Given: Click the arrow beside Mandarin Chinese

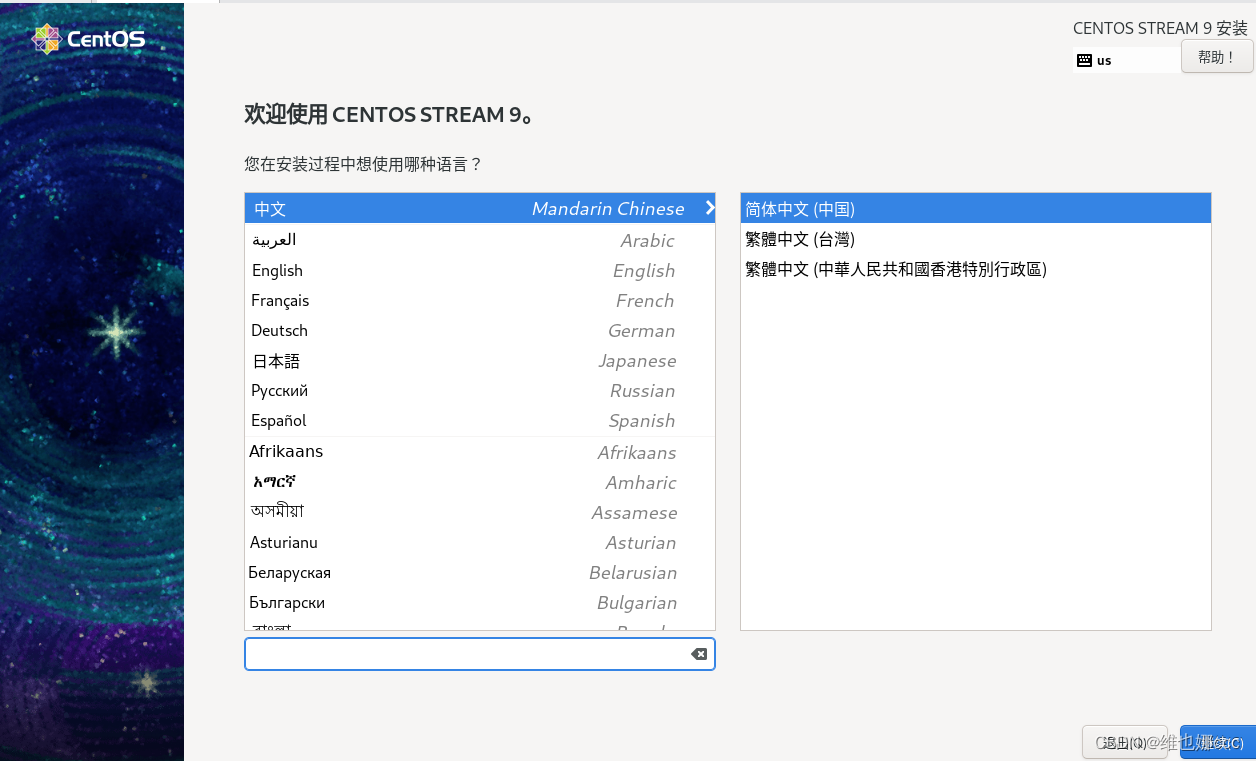Looking at the screenshot, I should [710, 208].
